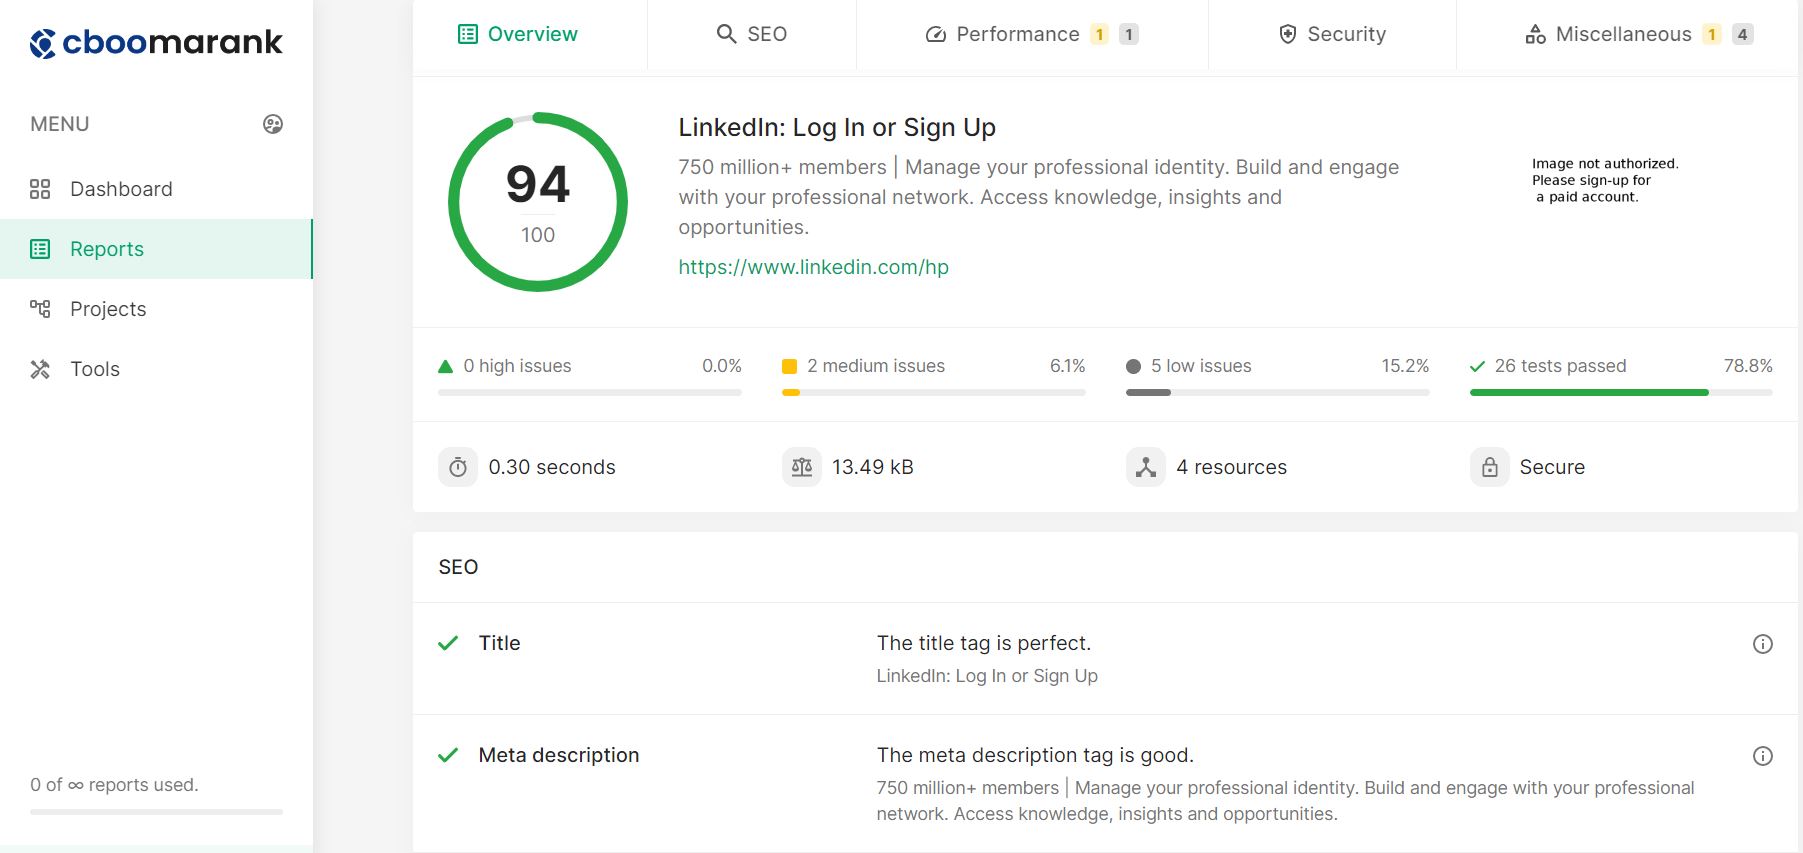The width and height of the screenshot is (1803, 853).
Task: Click Performance gray badge showing 1
Action: tap(1129, 34)
